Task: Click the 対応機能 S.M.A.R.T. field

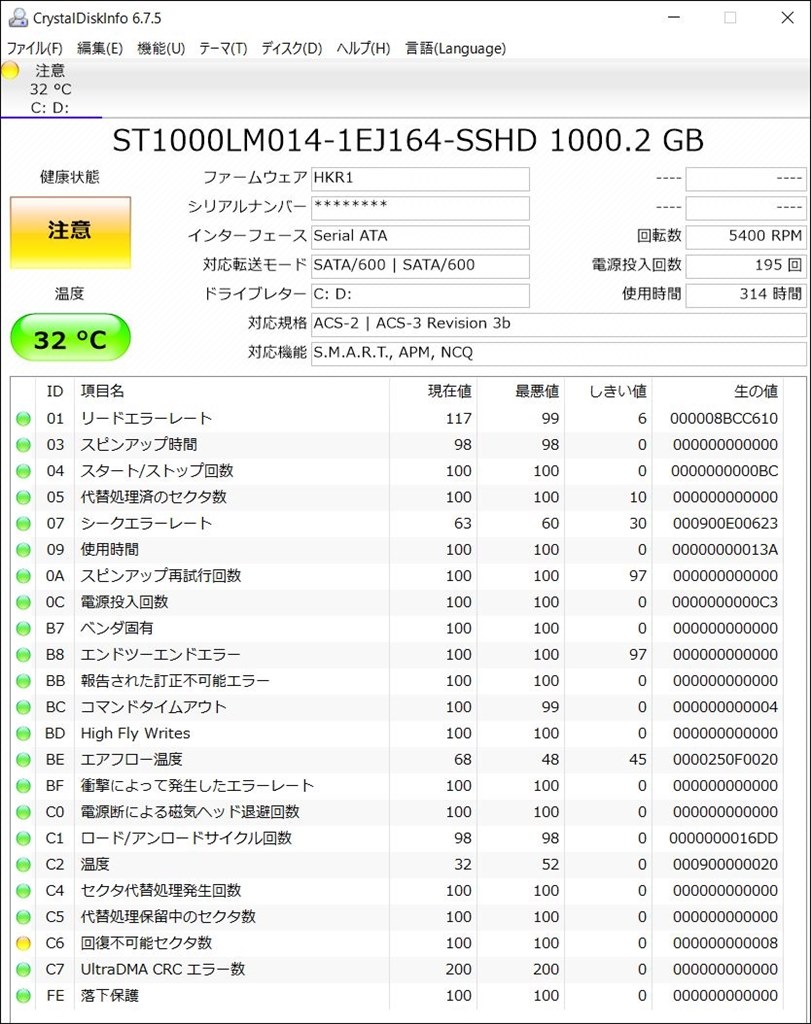Action: click(x=558, y=353)
